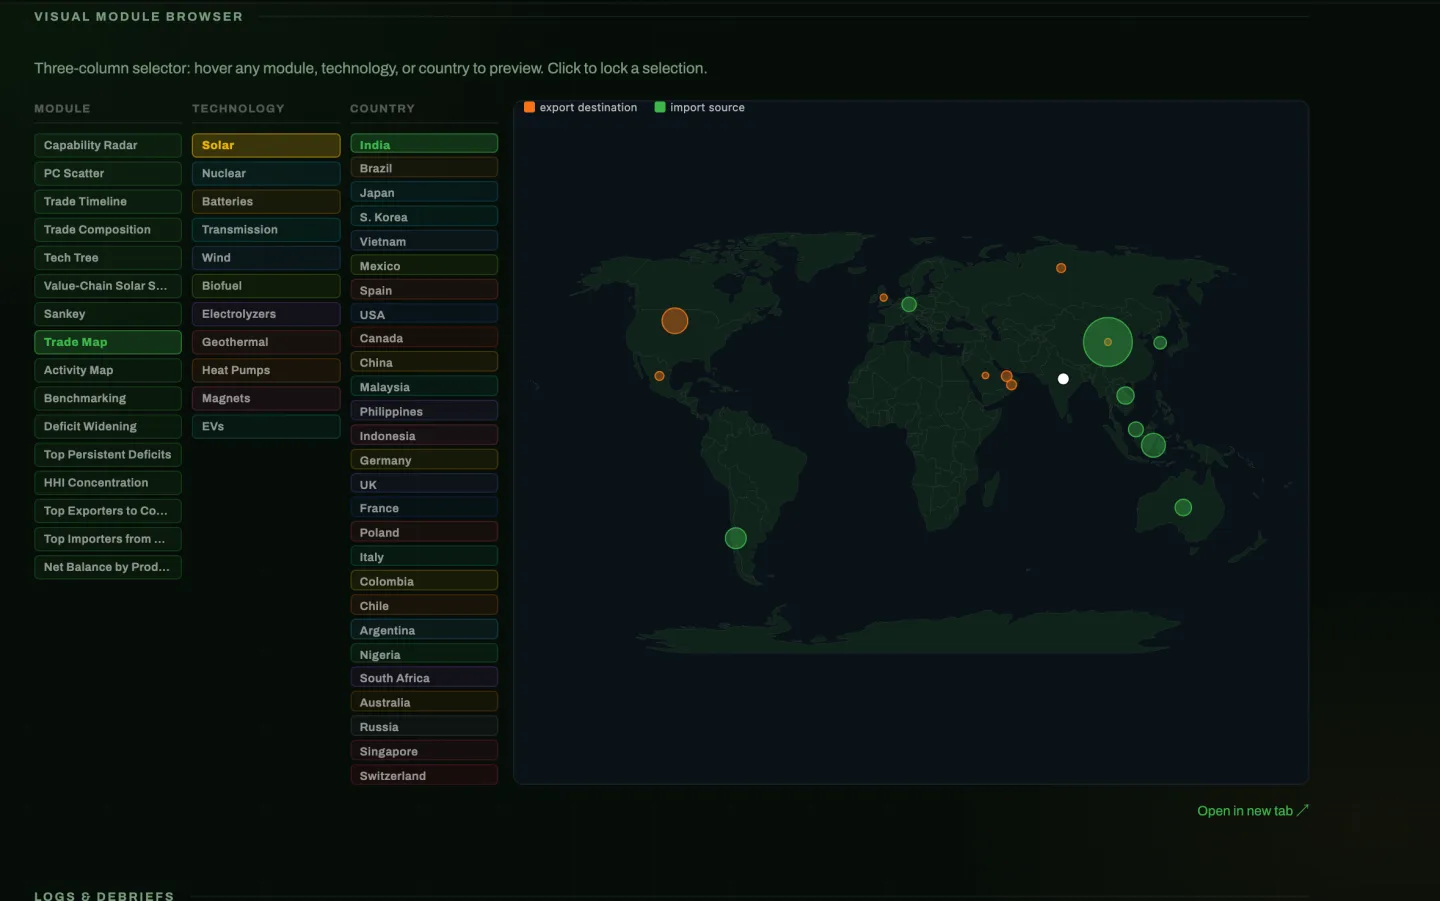Image resolution: width=1440 pixels, height=901 pixels.
Task: Select Germany in the country column
Action: pyautogui.click(x=424, y=460)
